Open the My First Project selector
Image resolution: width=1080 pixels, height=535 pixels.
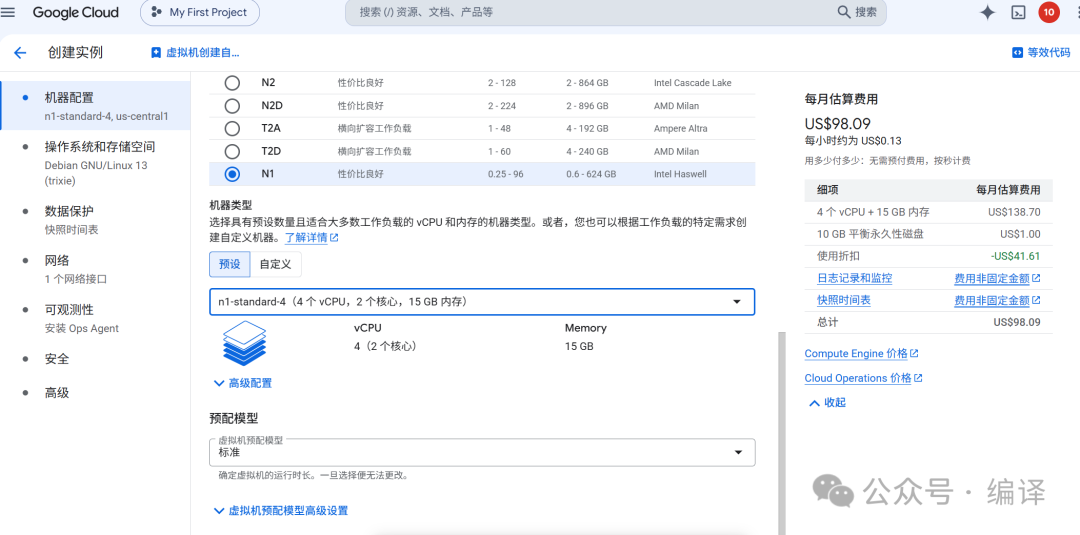pos(200,12)
